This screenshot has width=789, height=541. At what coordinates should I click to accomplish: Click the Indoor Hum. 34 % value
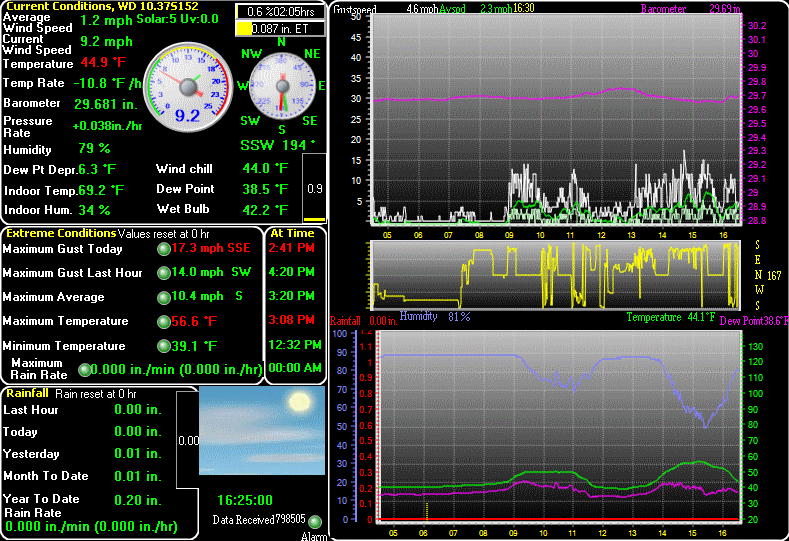94,210
